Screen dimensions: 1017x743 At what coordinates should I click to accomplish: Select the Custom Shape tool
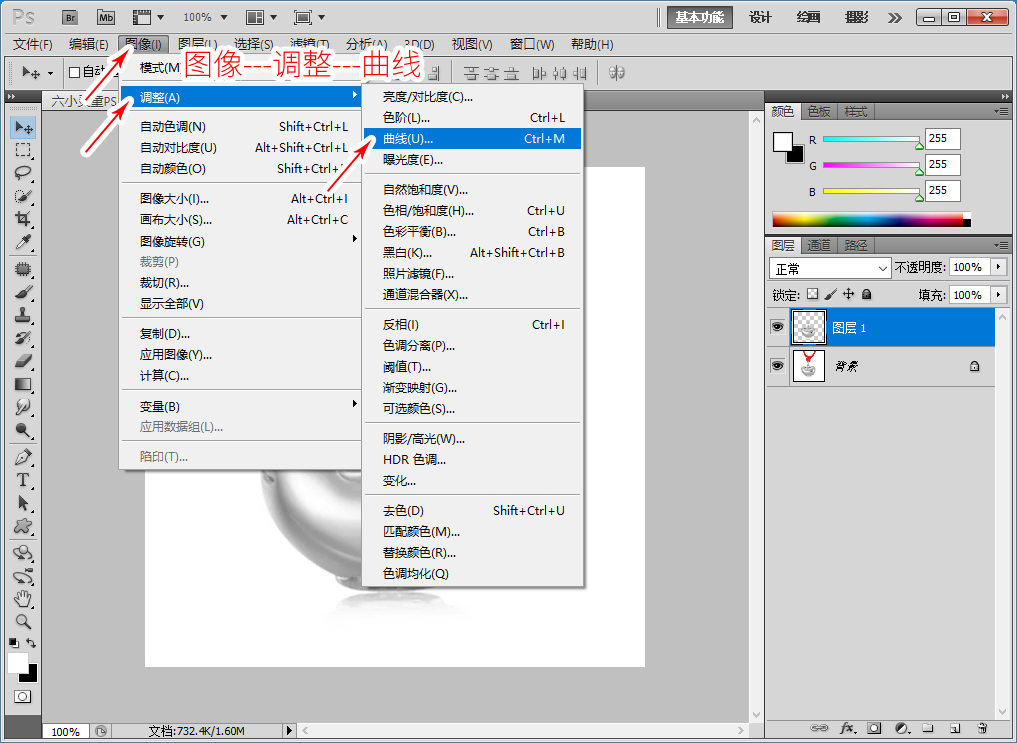23,526
